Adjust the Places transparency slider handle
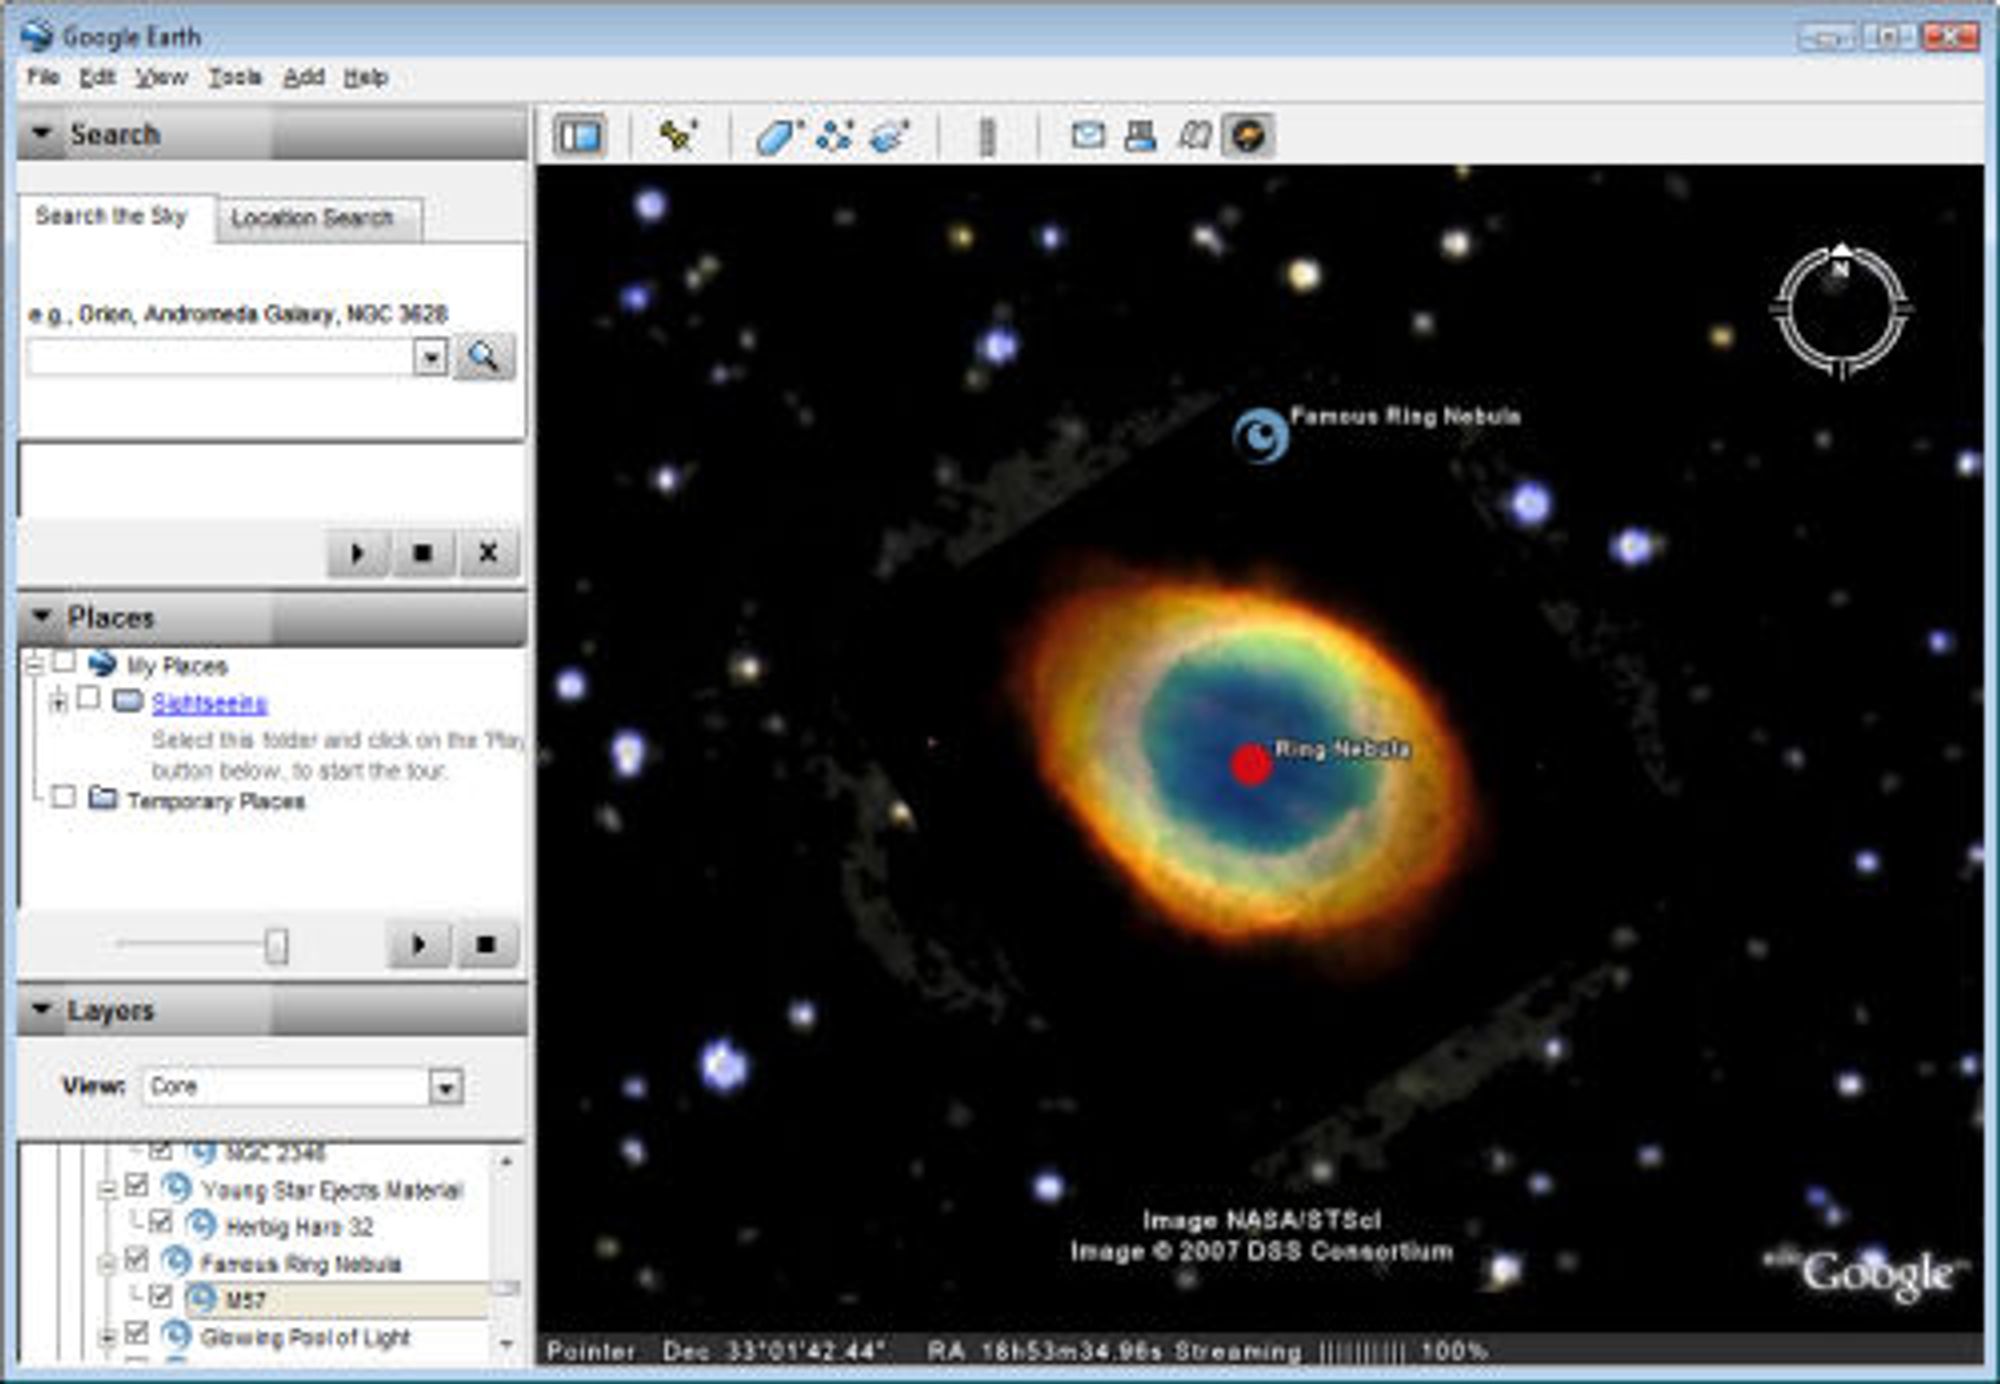 (x=277, y=944)
